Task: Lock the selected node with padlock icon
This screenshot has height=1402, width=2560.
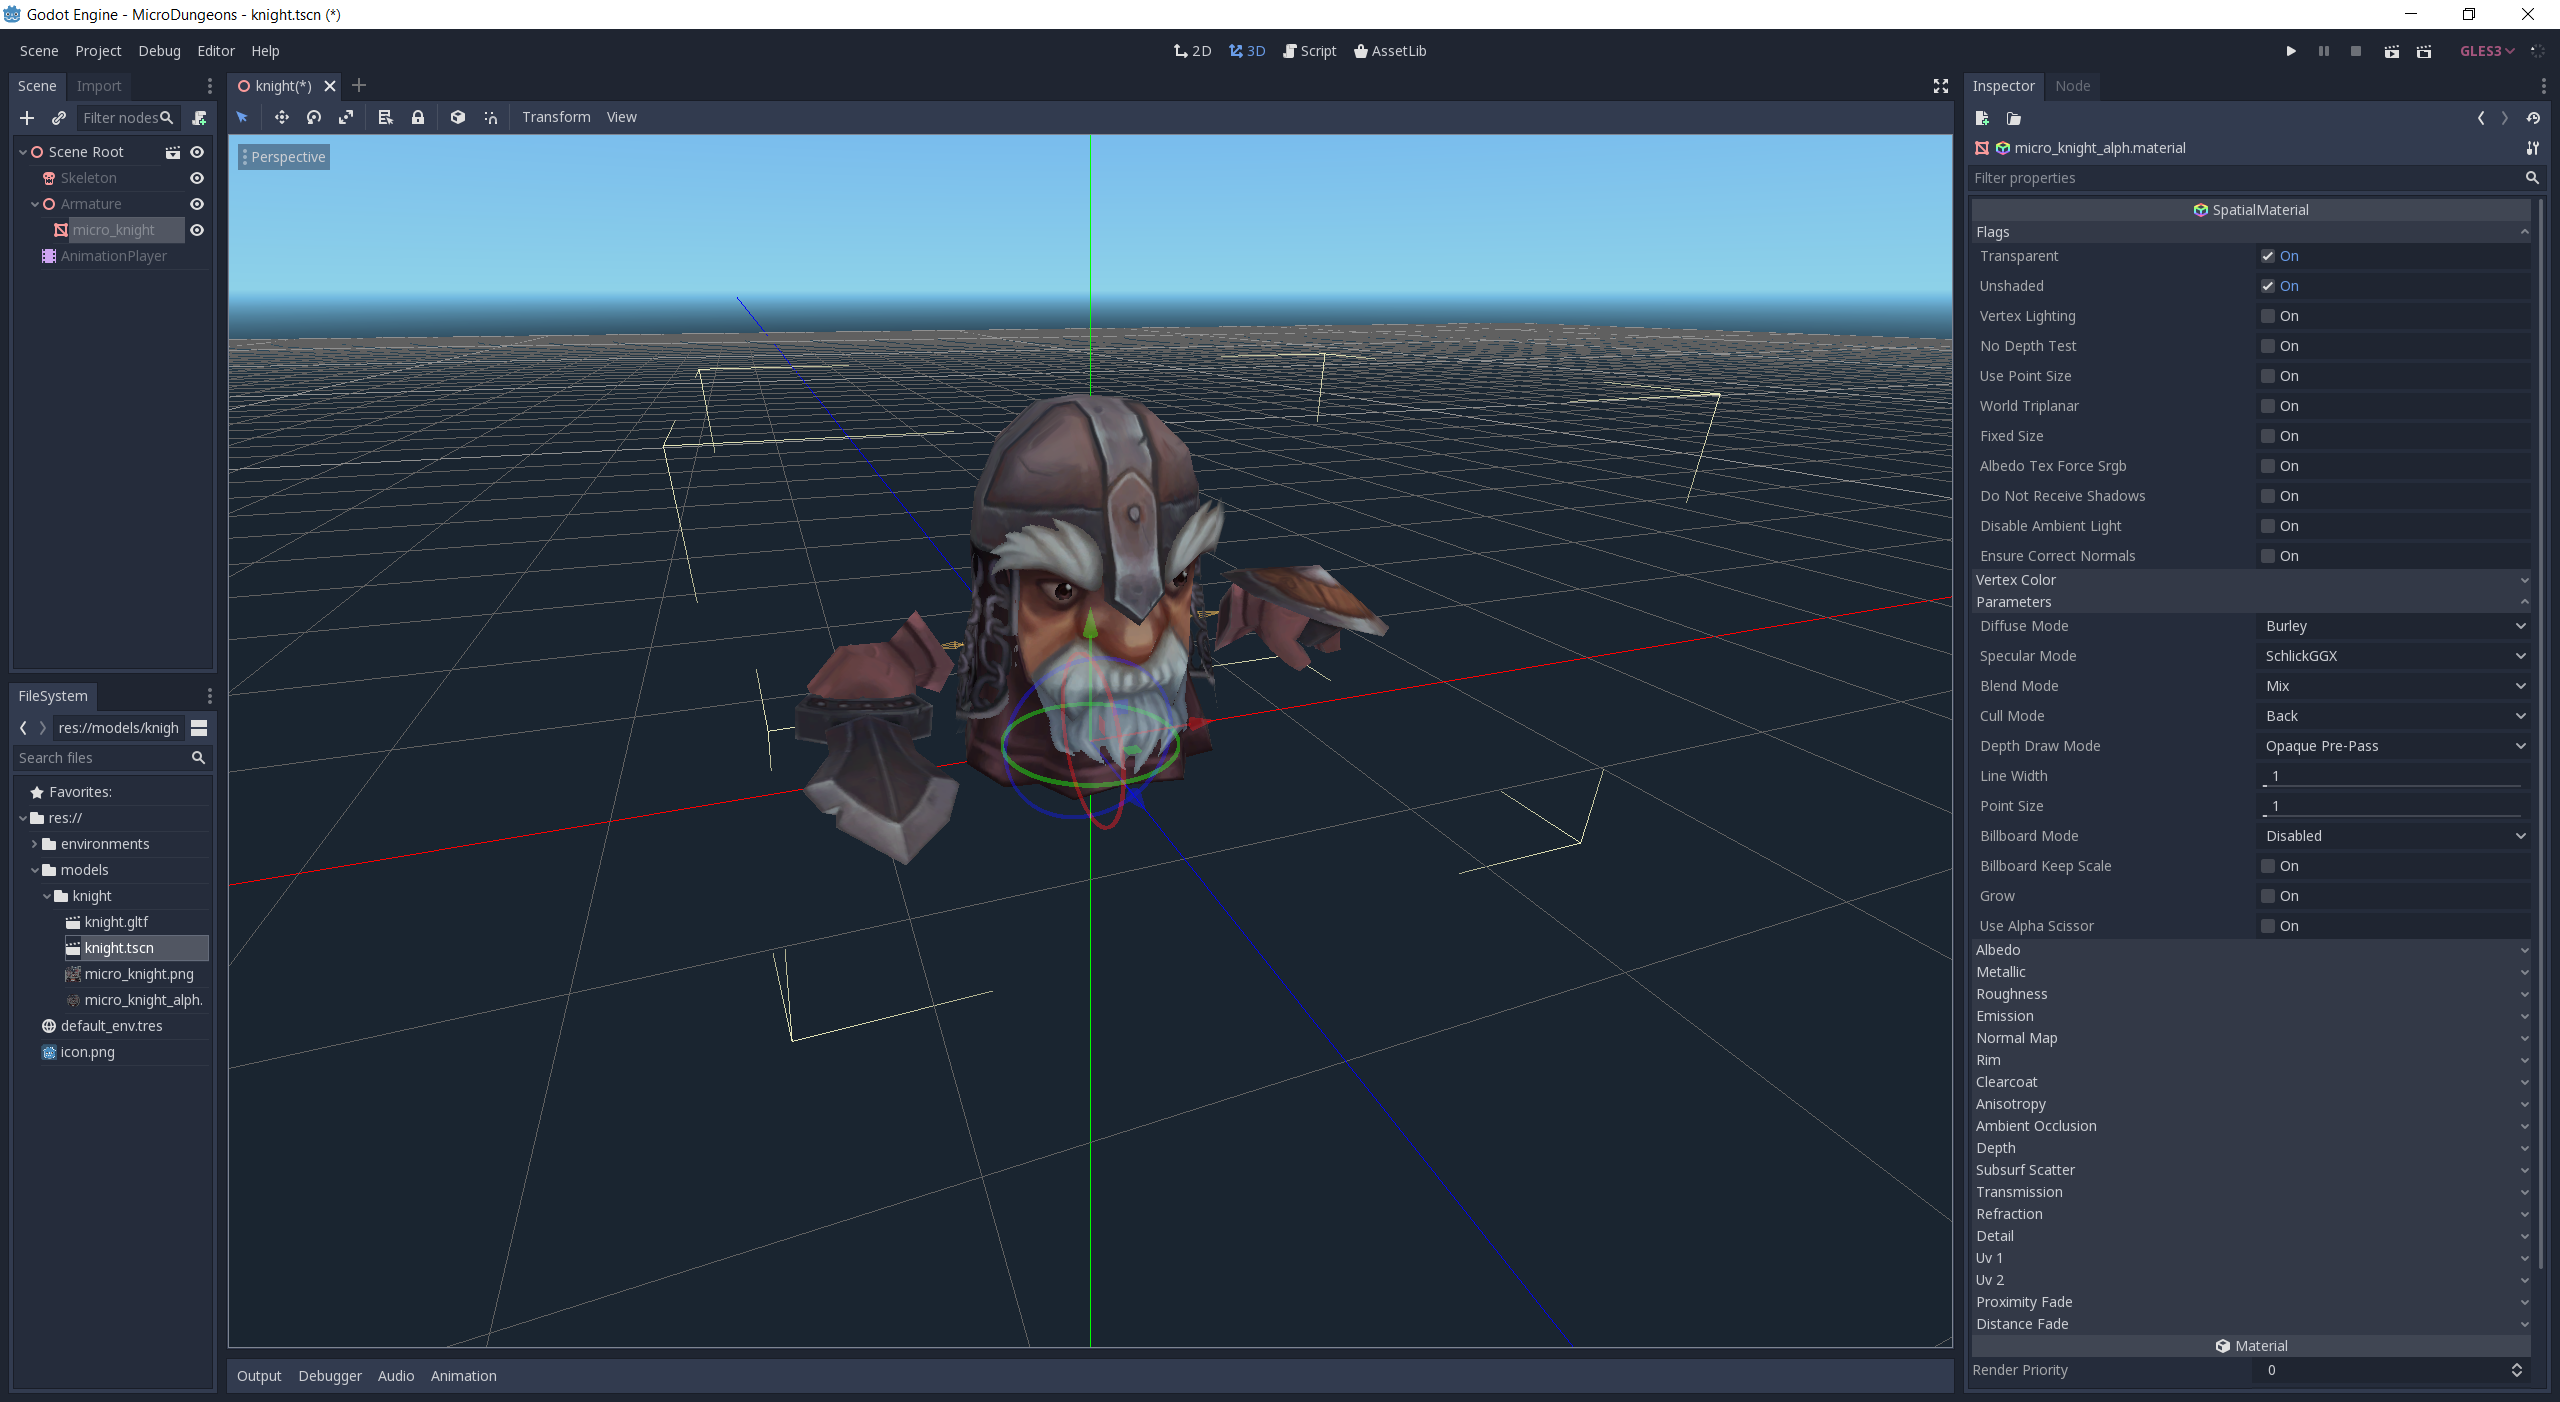Action: pos(418,117)
